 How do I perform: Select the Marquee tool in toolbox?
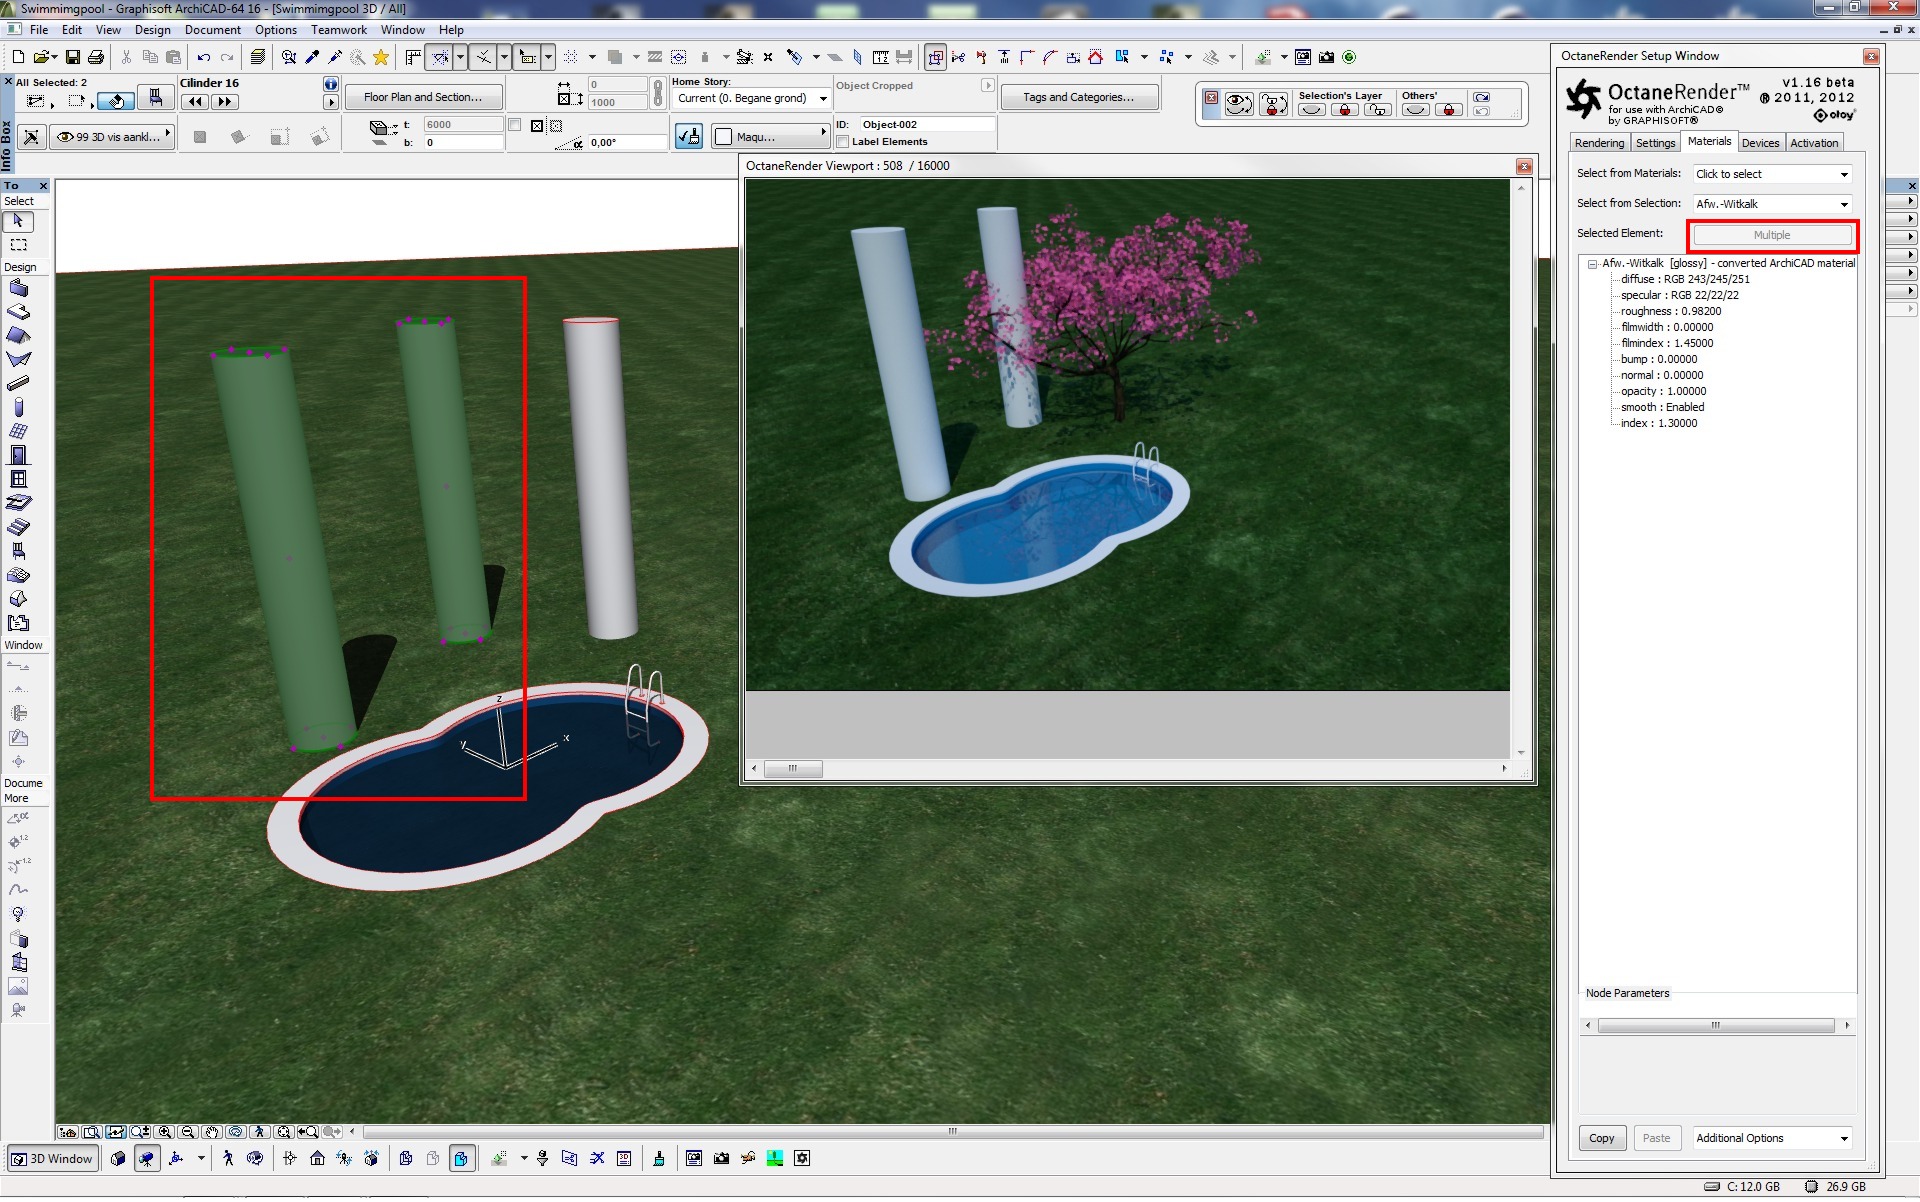(x=19, y=245)
